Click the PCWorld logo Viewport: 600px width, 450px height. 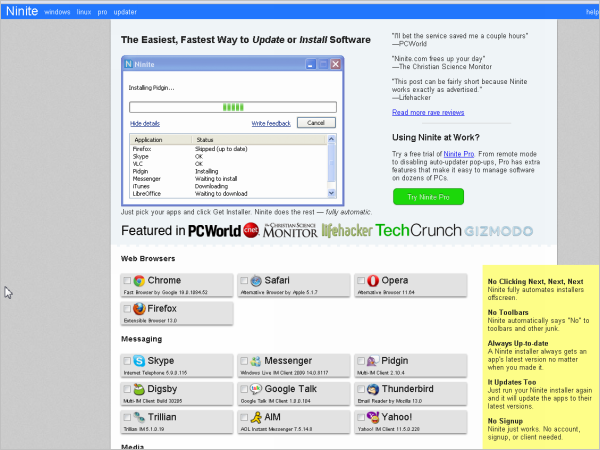pyautogui.click(x=214, y=230)
